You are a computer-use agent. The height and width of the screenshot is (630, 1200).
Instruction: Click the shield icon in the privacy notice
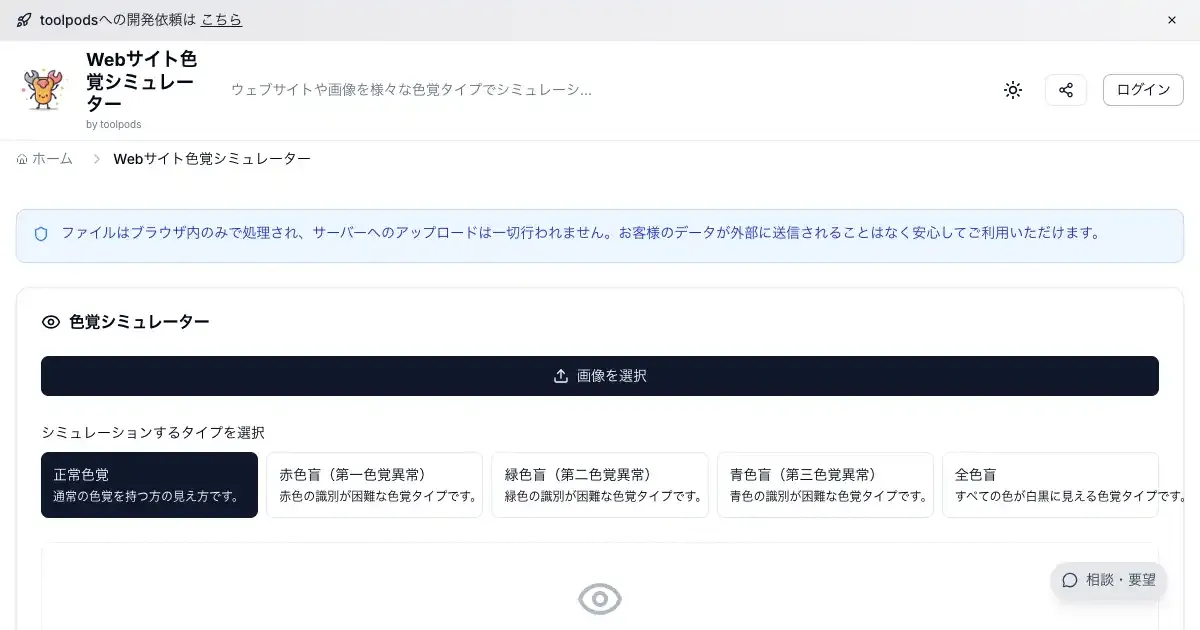pyautogui.click(x=41, y=234)
